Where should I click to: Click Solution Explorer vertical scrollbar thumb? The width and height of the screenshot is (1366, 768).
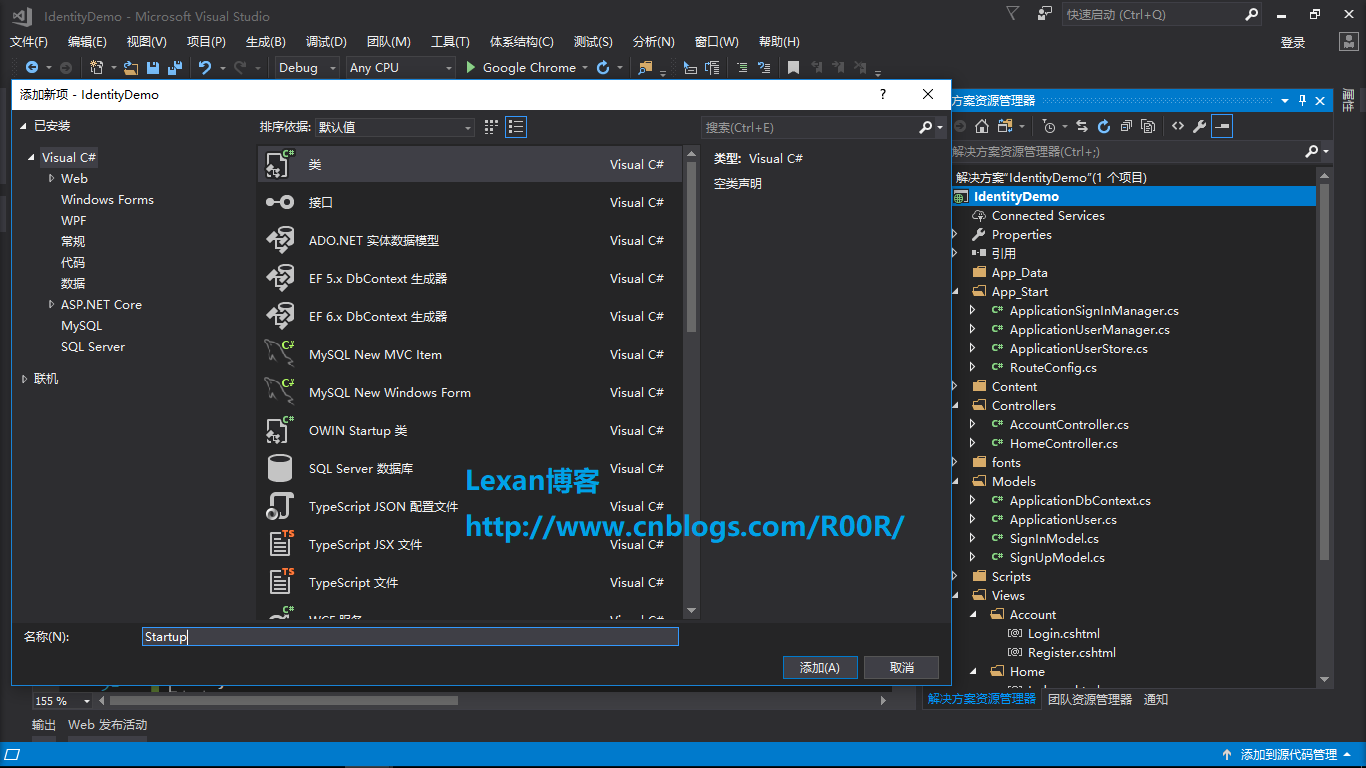coord(1325,372)
